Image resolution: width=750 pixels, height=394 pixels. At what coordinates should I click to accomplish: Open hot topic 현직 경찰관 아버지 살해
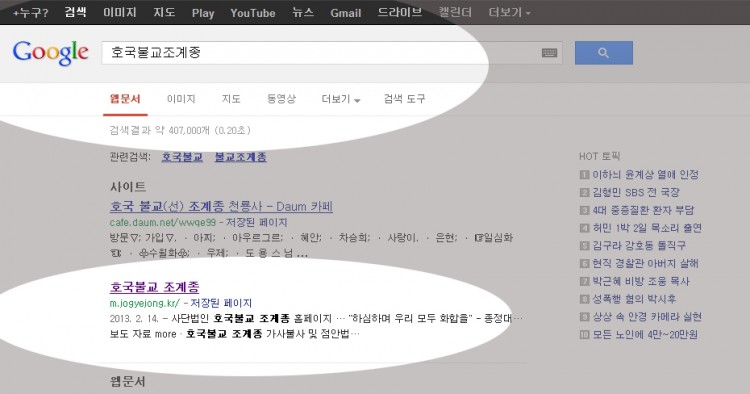[645, 263]
